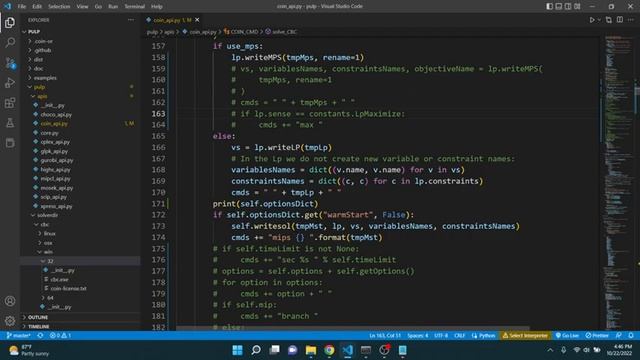This screenshot has height=360, width=640.
Task: Click the feedback icon in status bar
Action: pos(619,336)
